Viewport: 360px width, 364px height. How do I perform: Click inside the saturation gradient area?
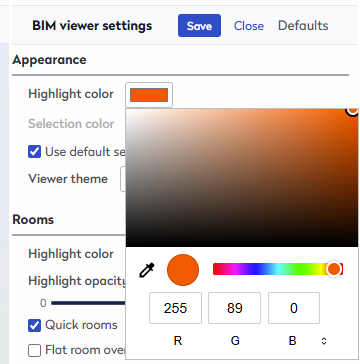[242, 178]
